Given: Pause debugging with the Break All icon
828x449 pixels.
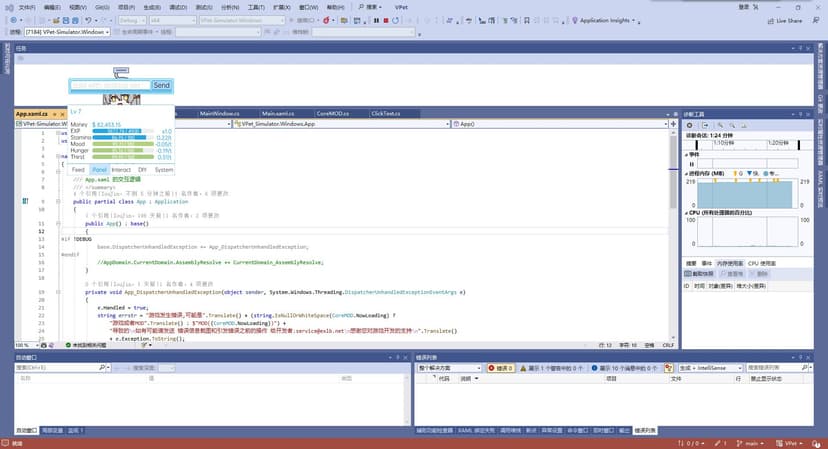Looking at the screenshot, I should [x=377, y=21].
